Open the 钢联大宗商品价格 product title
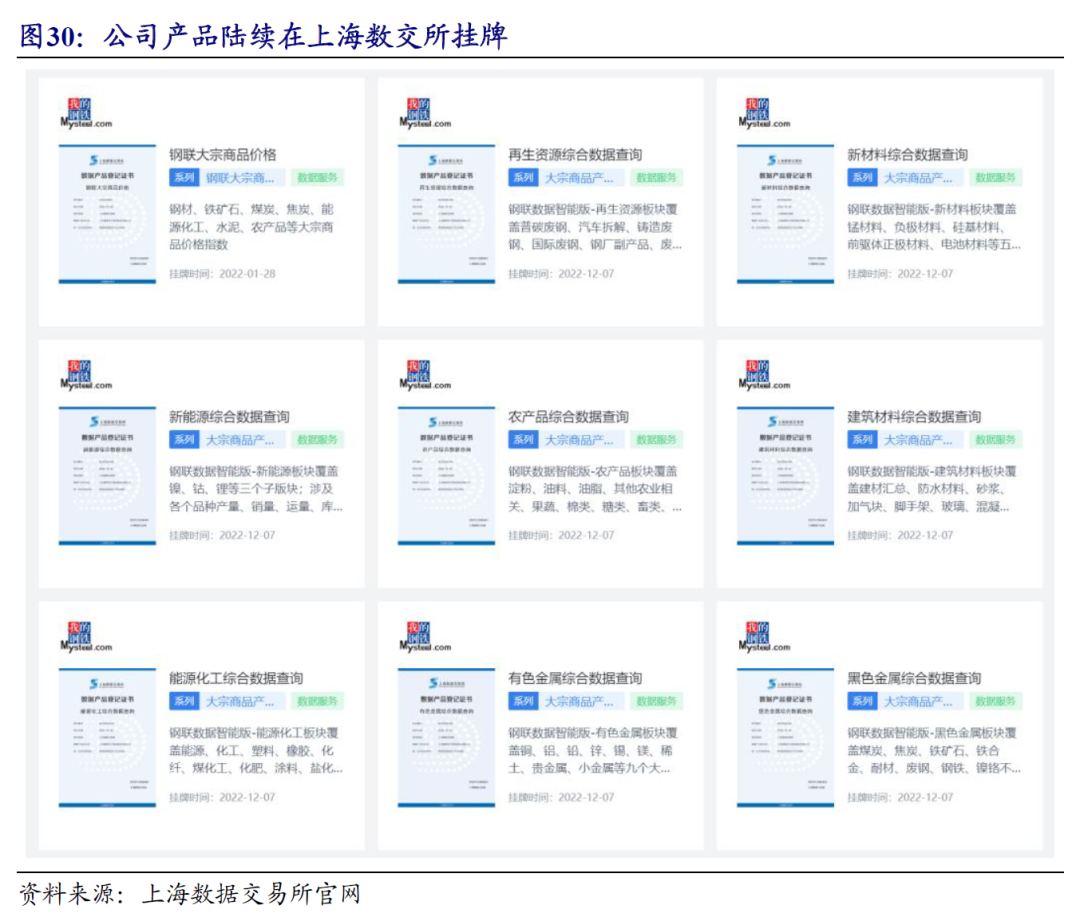The width and height of the screenshot is (1080, 921). click(x=222, y=154)
